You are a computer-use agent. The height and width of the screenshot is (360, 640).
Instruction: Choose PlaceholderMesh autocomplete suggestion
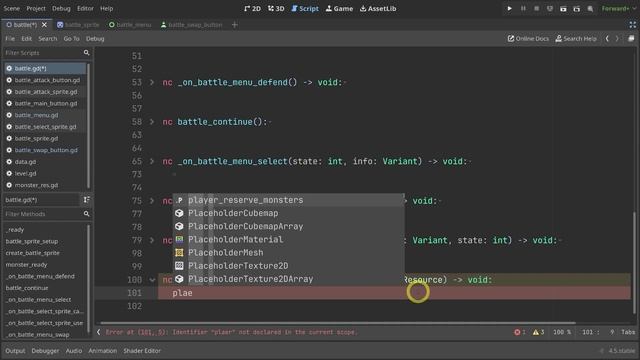pyautogui.click(x=289, y=253)
